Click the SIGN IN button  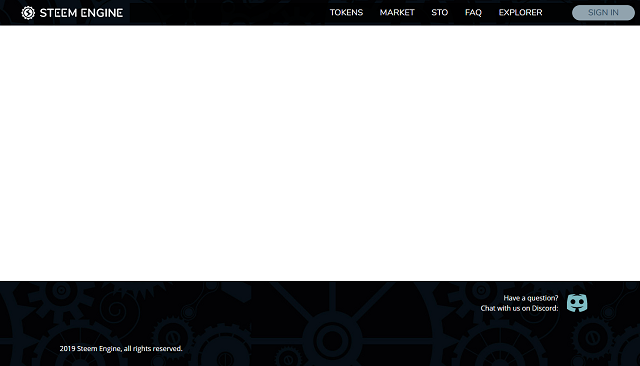pyautogui.click(x=603, y=13)
